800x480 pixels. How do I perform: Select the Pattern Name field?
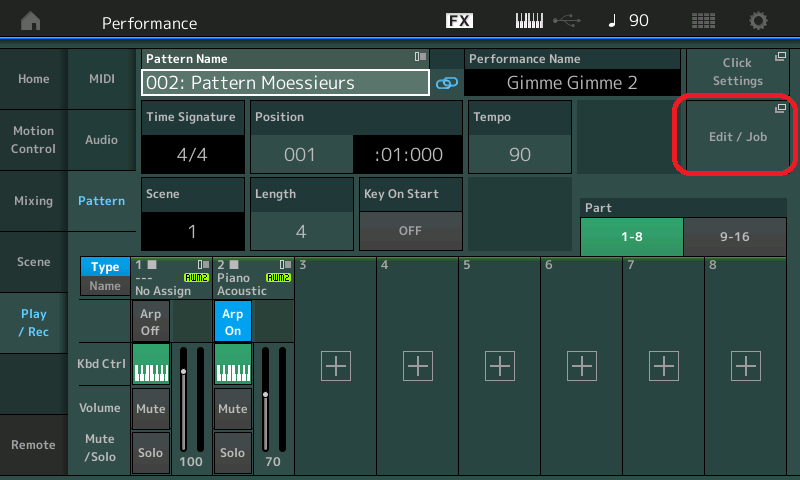(x=286, y=82)
